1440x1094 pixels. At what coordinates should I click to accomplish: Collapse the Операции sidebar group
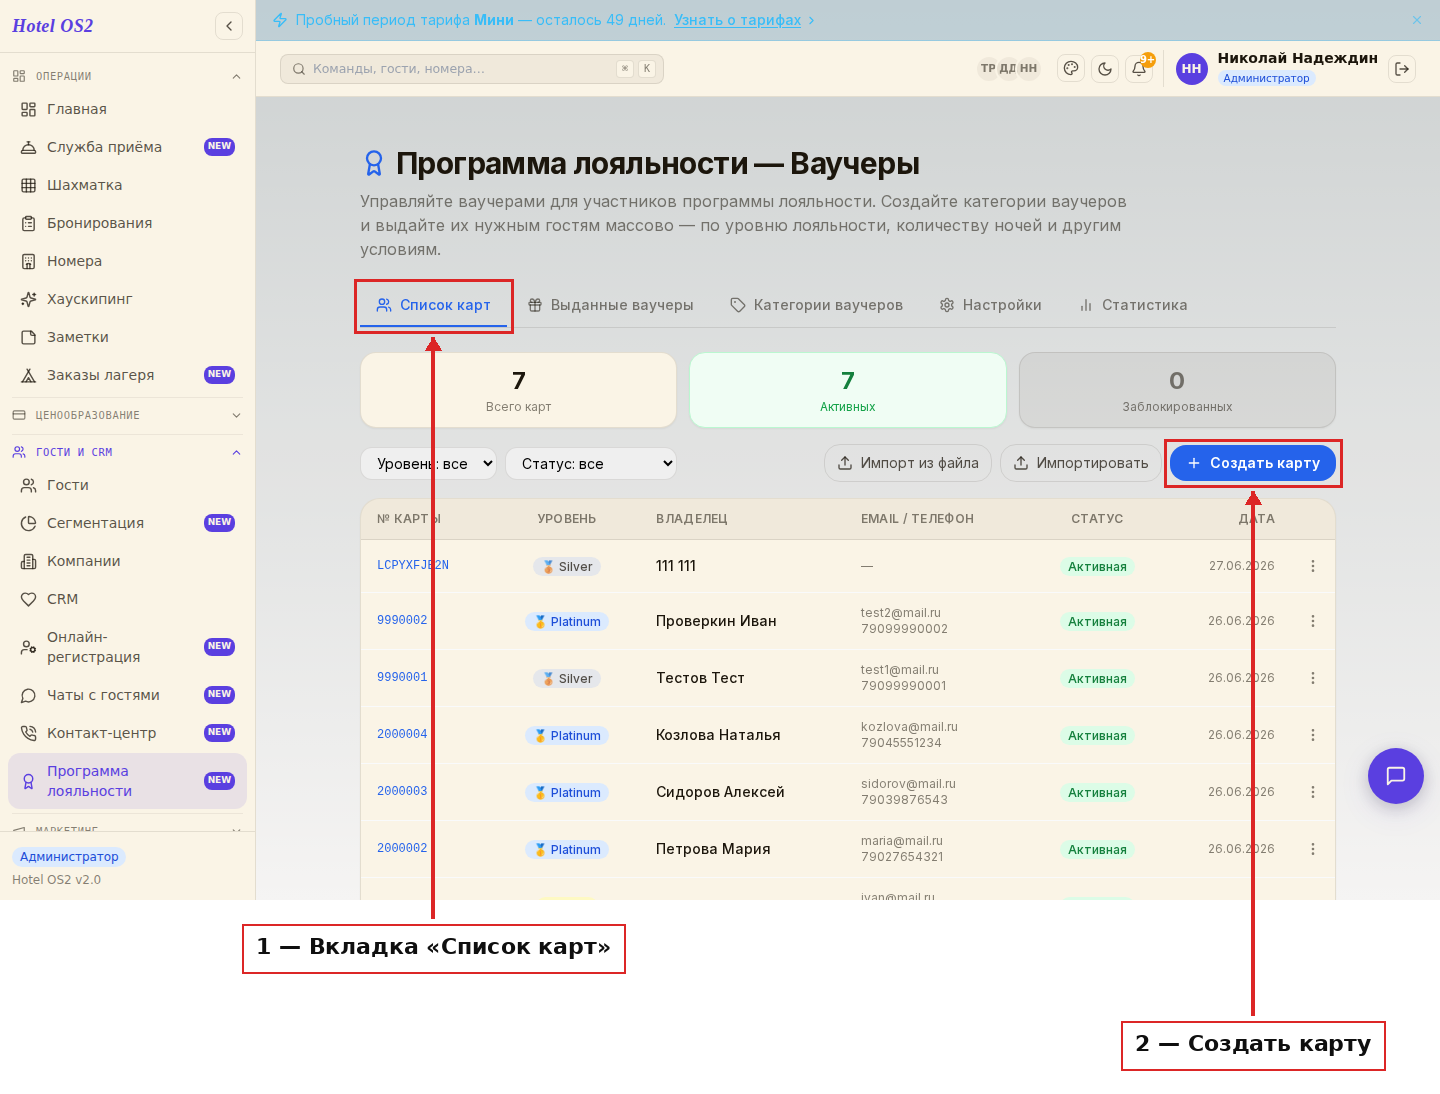[x=127, y=76]
